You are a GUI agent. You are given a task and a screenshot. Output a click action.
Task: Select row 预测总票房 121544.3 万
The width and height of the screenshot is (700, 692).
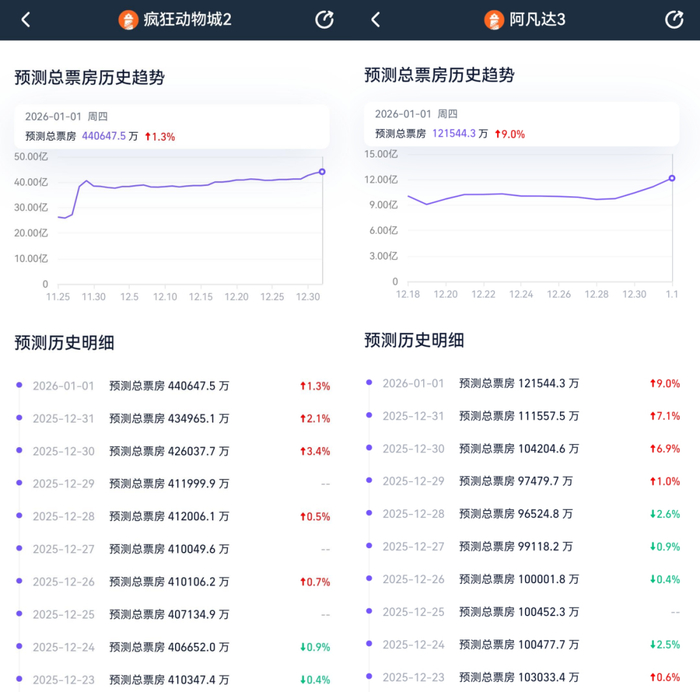pyautogui.click(x=523, y=383)
